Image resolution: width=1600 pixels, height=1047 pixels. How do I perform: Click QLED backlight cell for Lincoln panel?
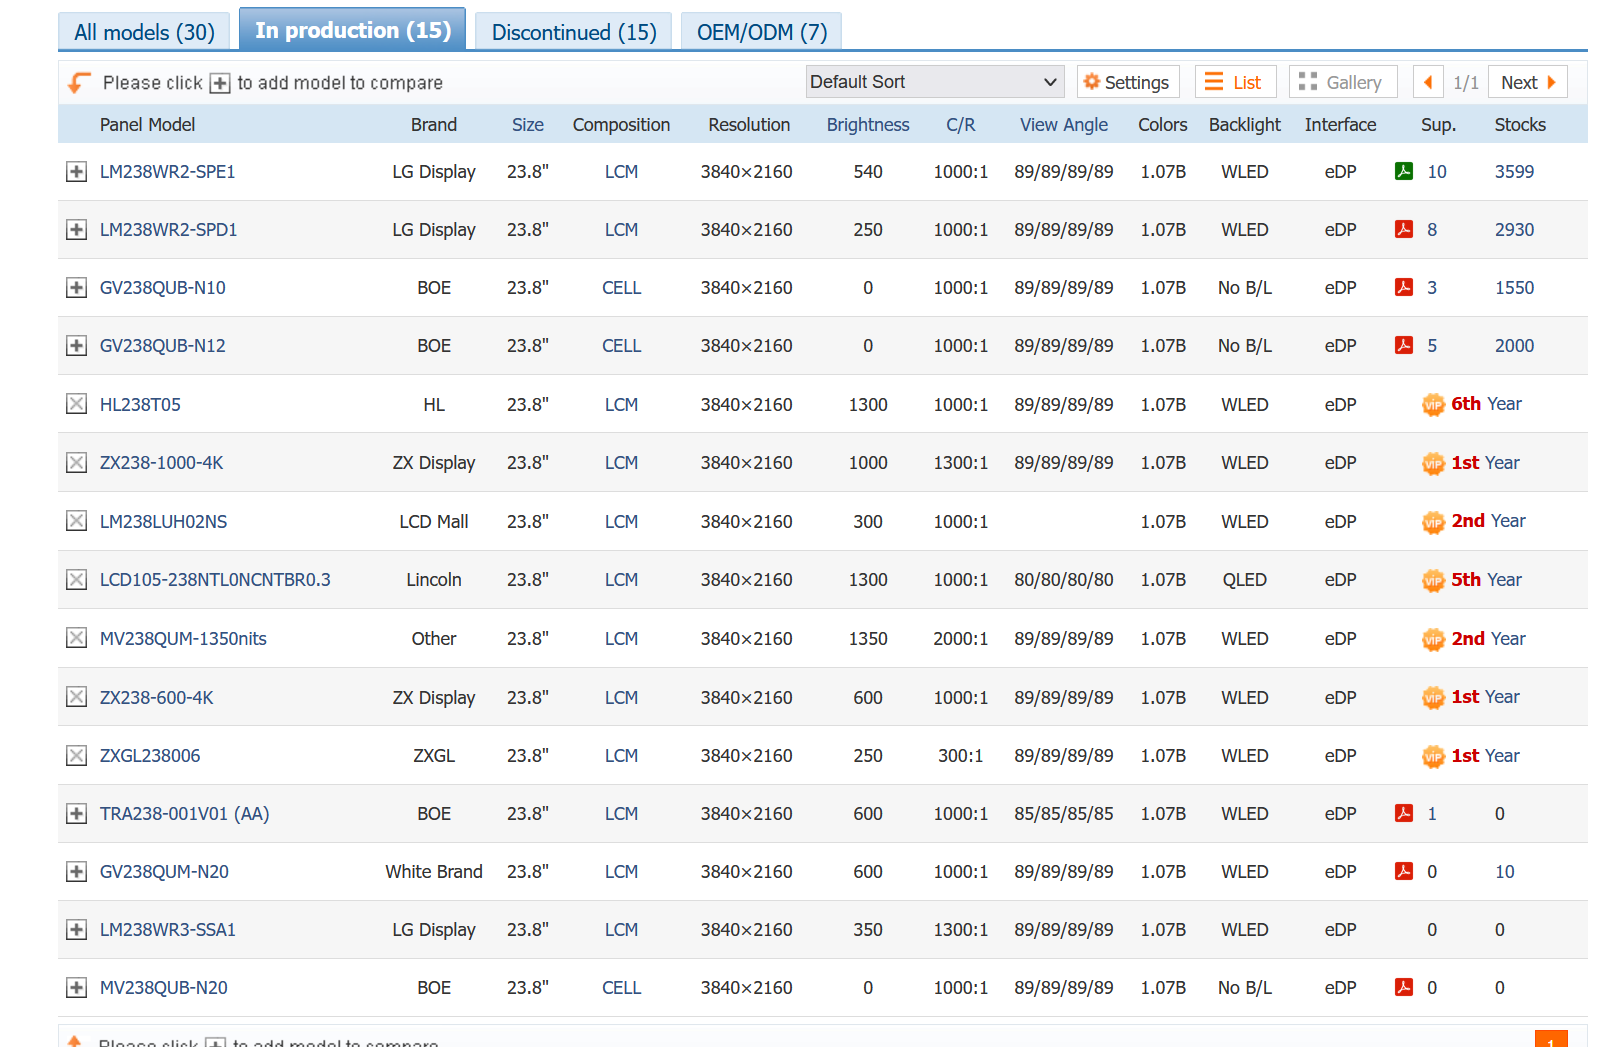click(1245, 580)
